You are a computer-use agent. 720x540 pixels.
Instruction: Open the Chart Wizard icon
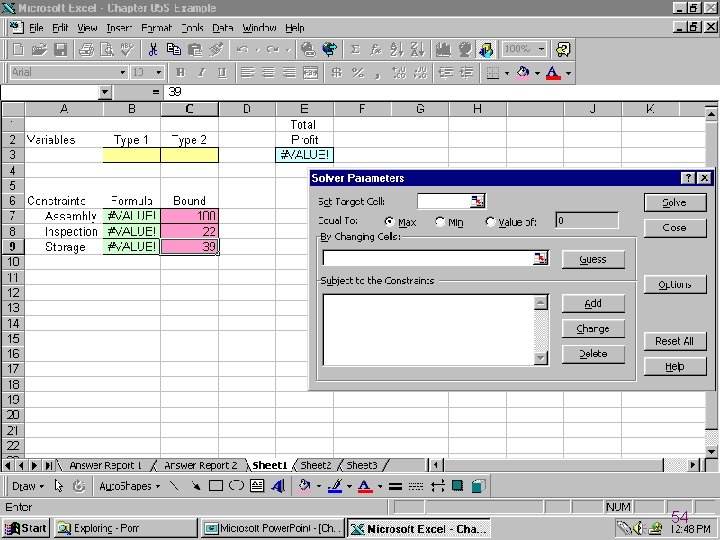click(x=443, y=50)
